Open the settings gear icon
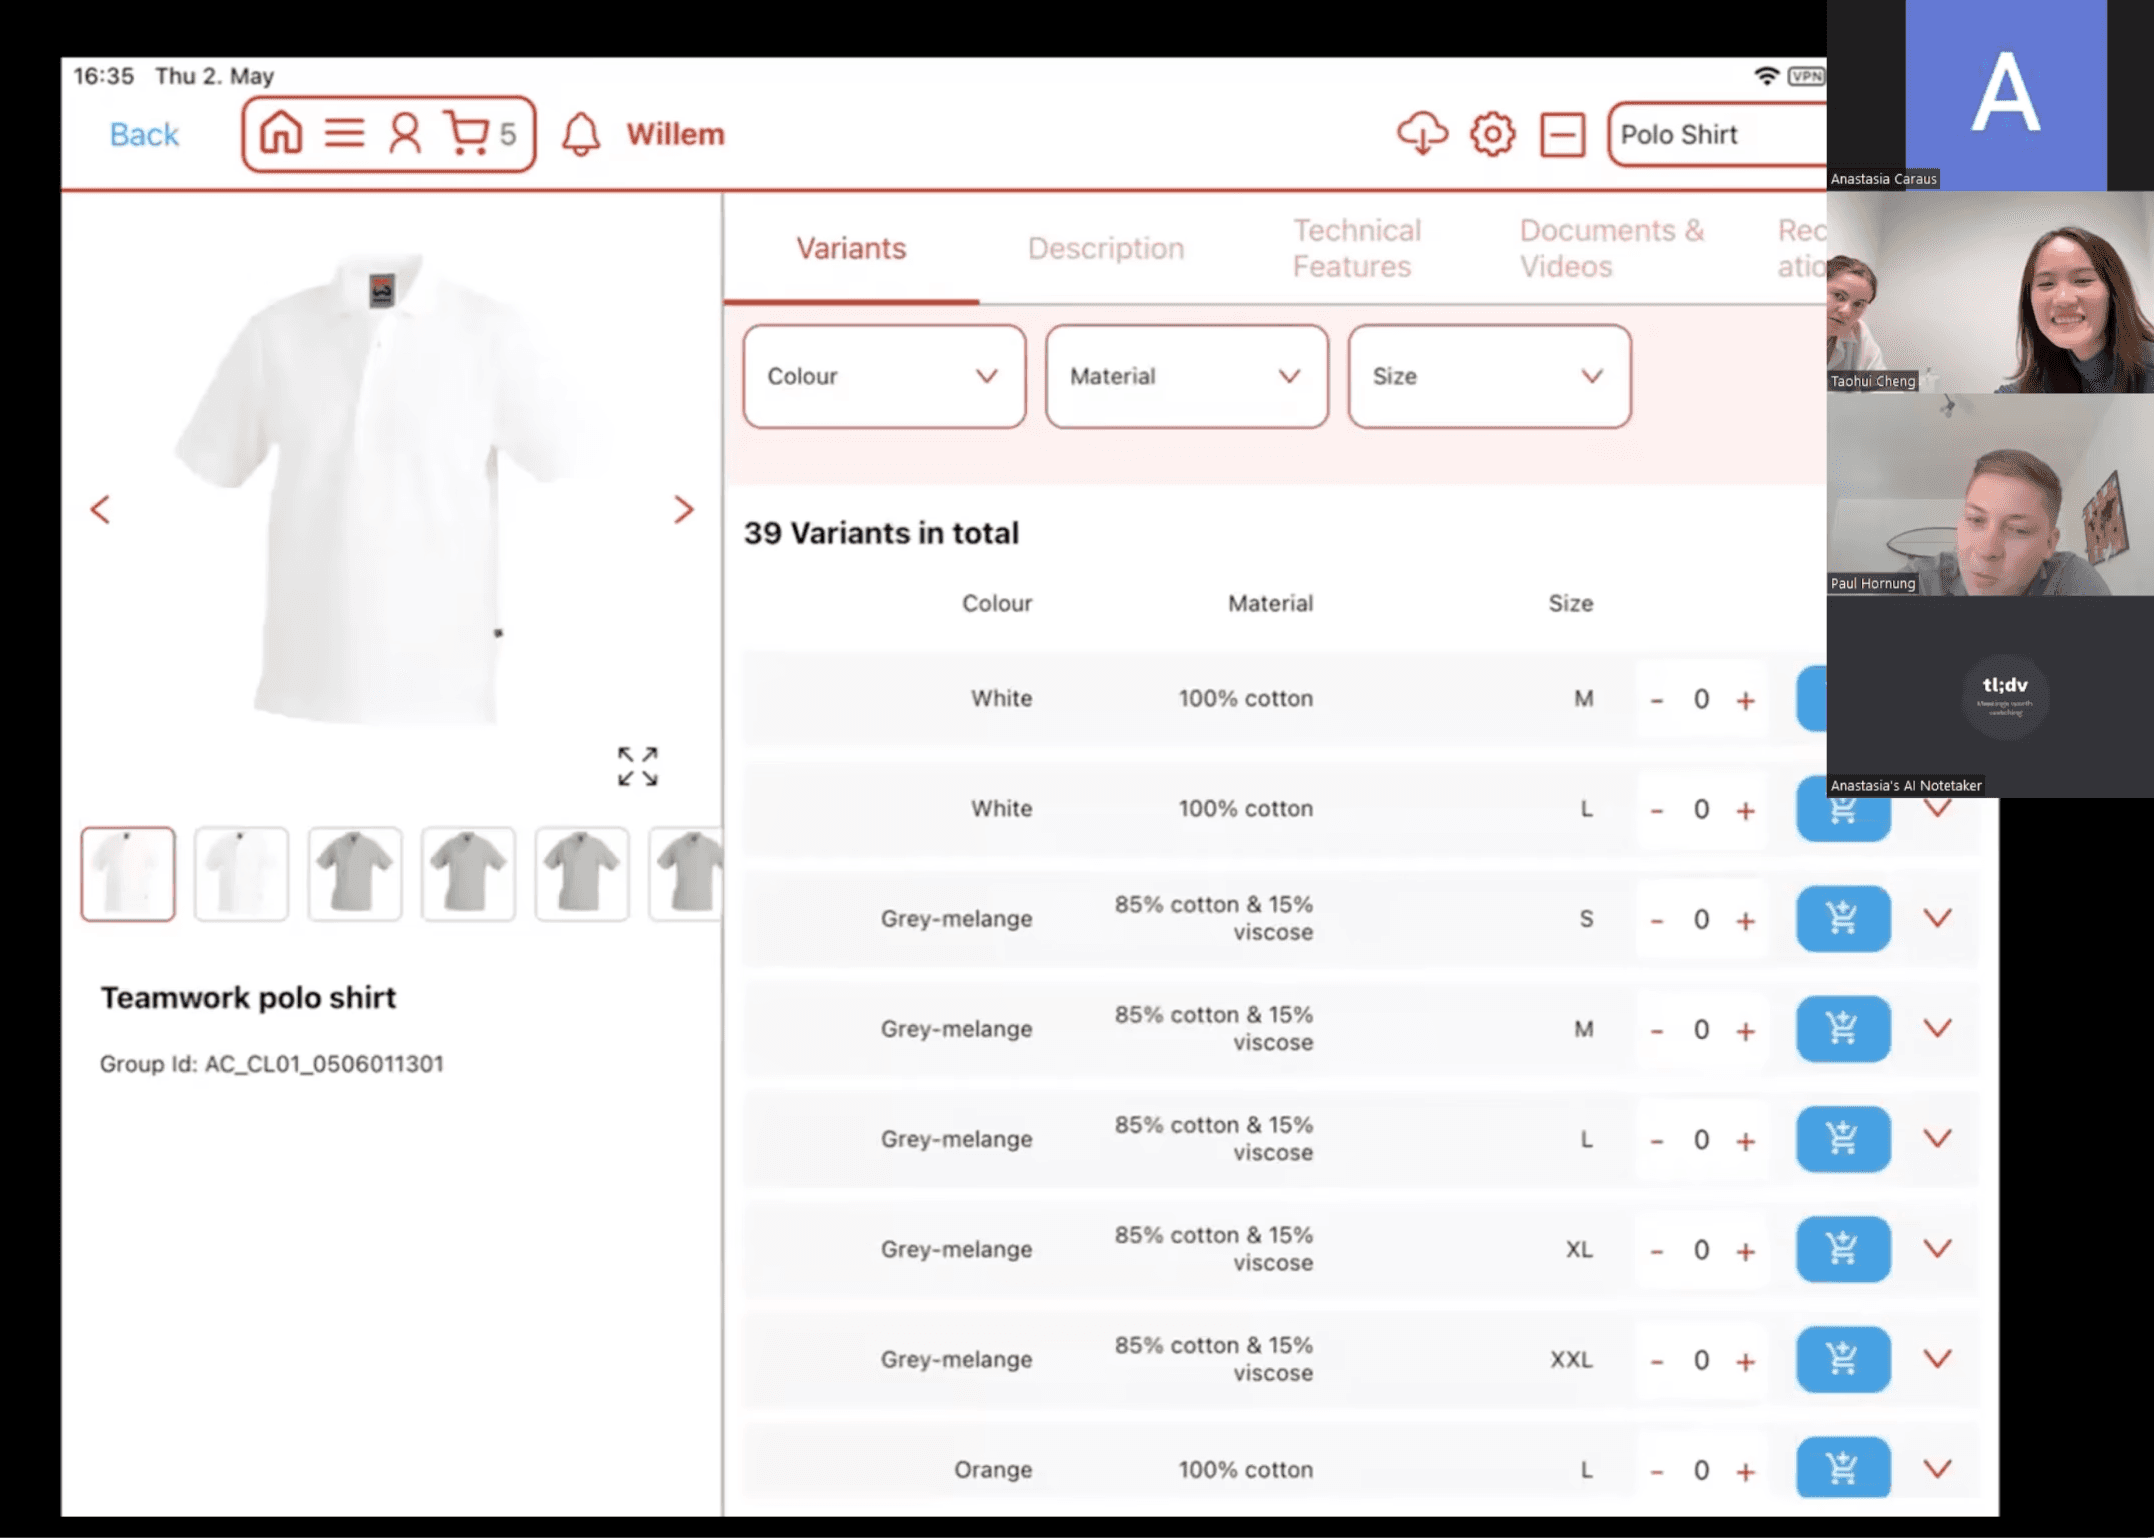 tap(1492, 134)
